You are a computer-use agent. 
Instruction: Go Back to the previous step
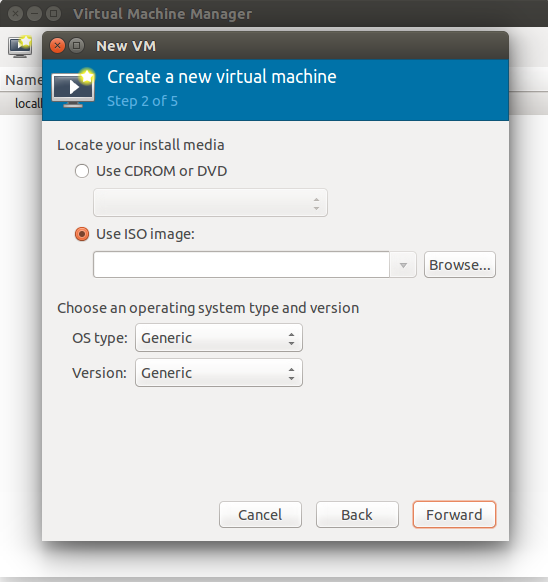pyautogui.click(x=357, y=514)
